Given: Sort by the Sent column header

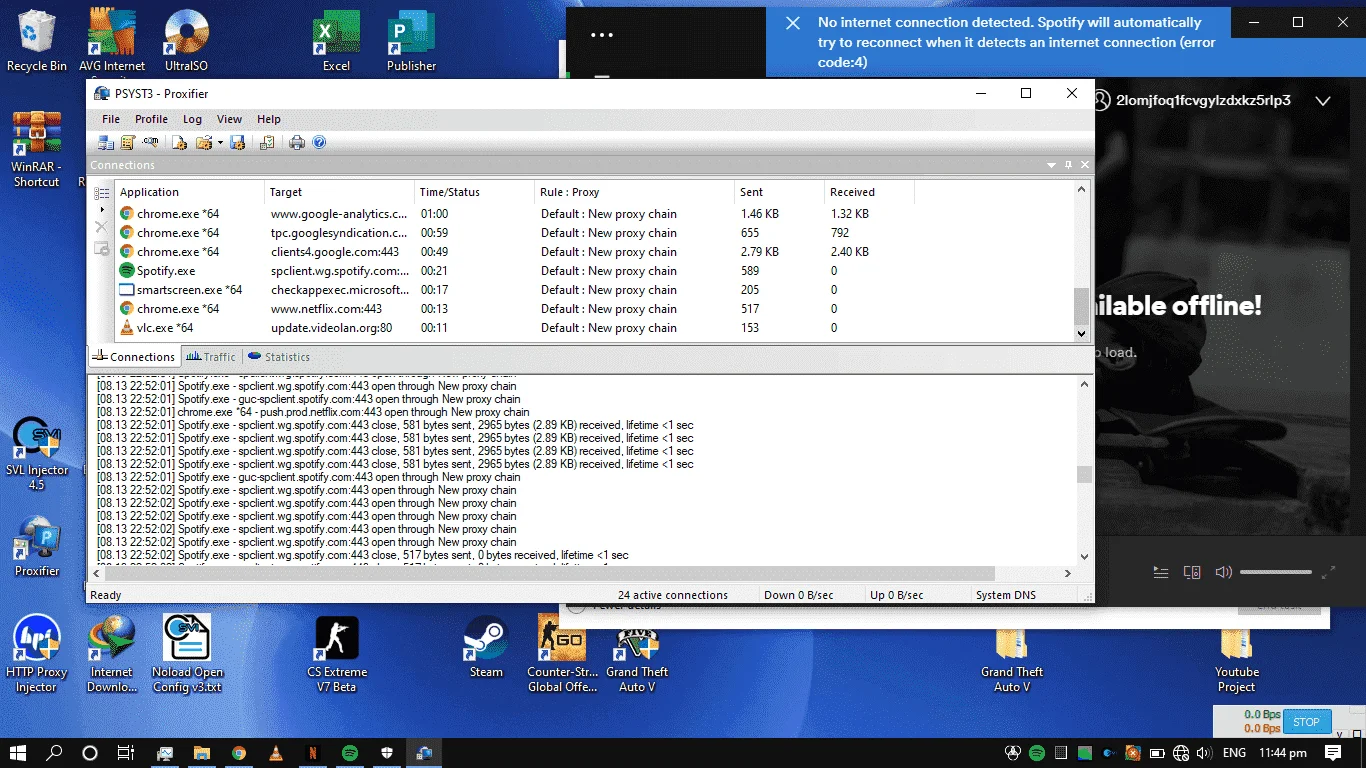Looking at the screenshot, I should pos(779,192).
